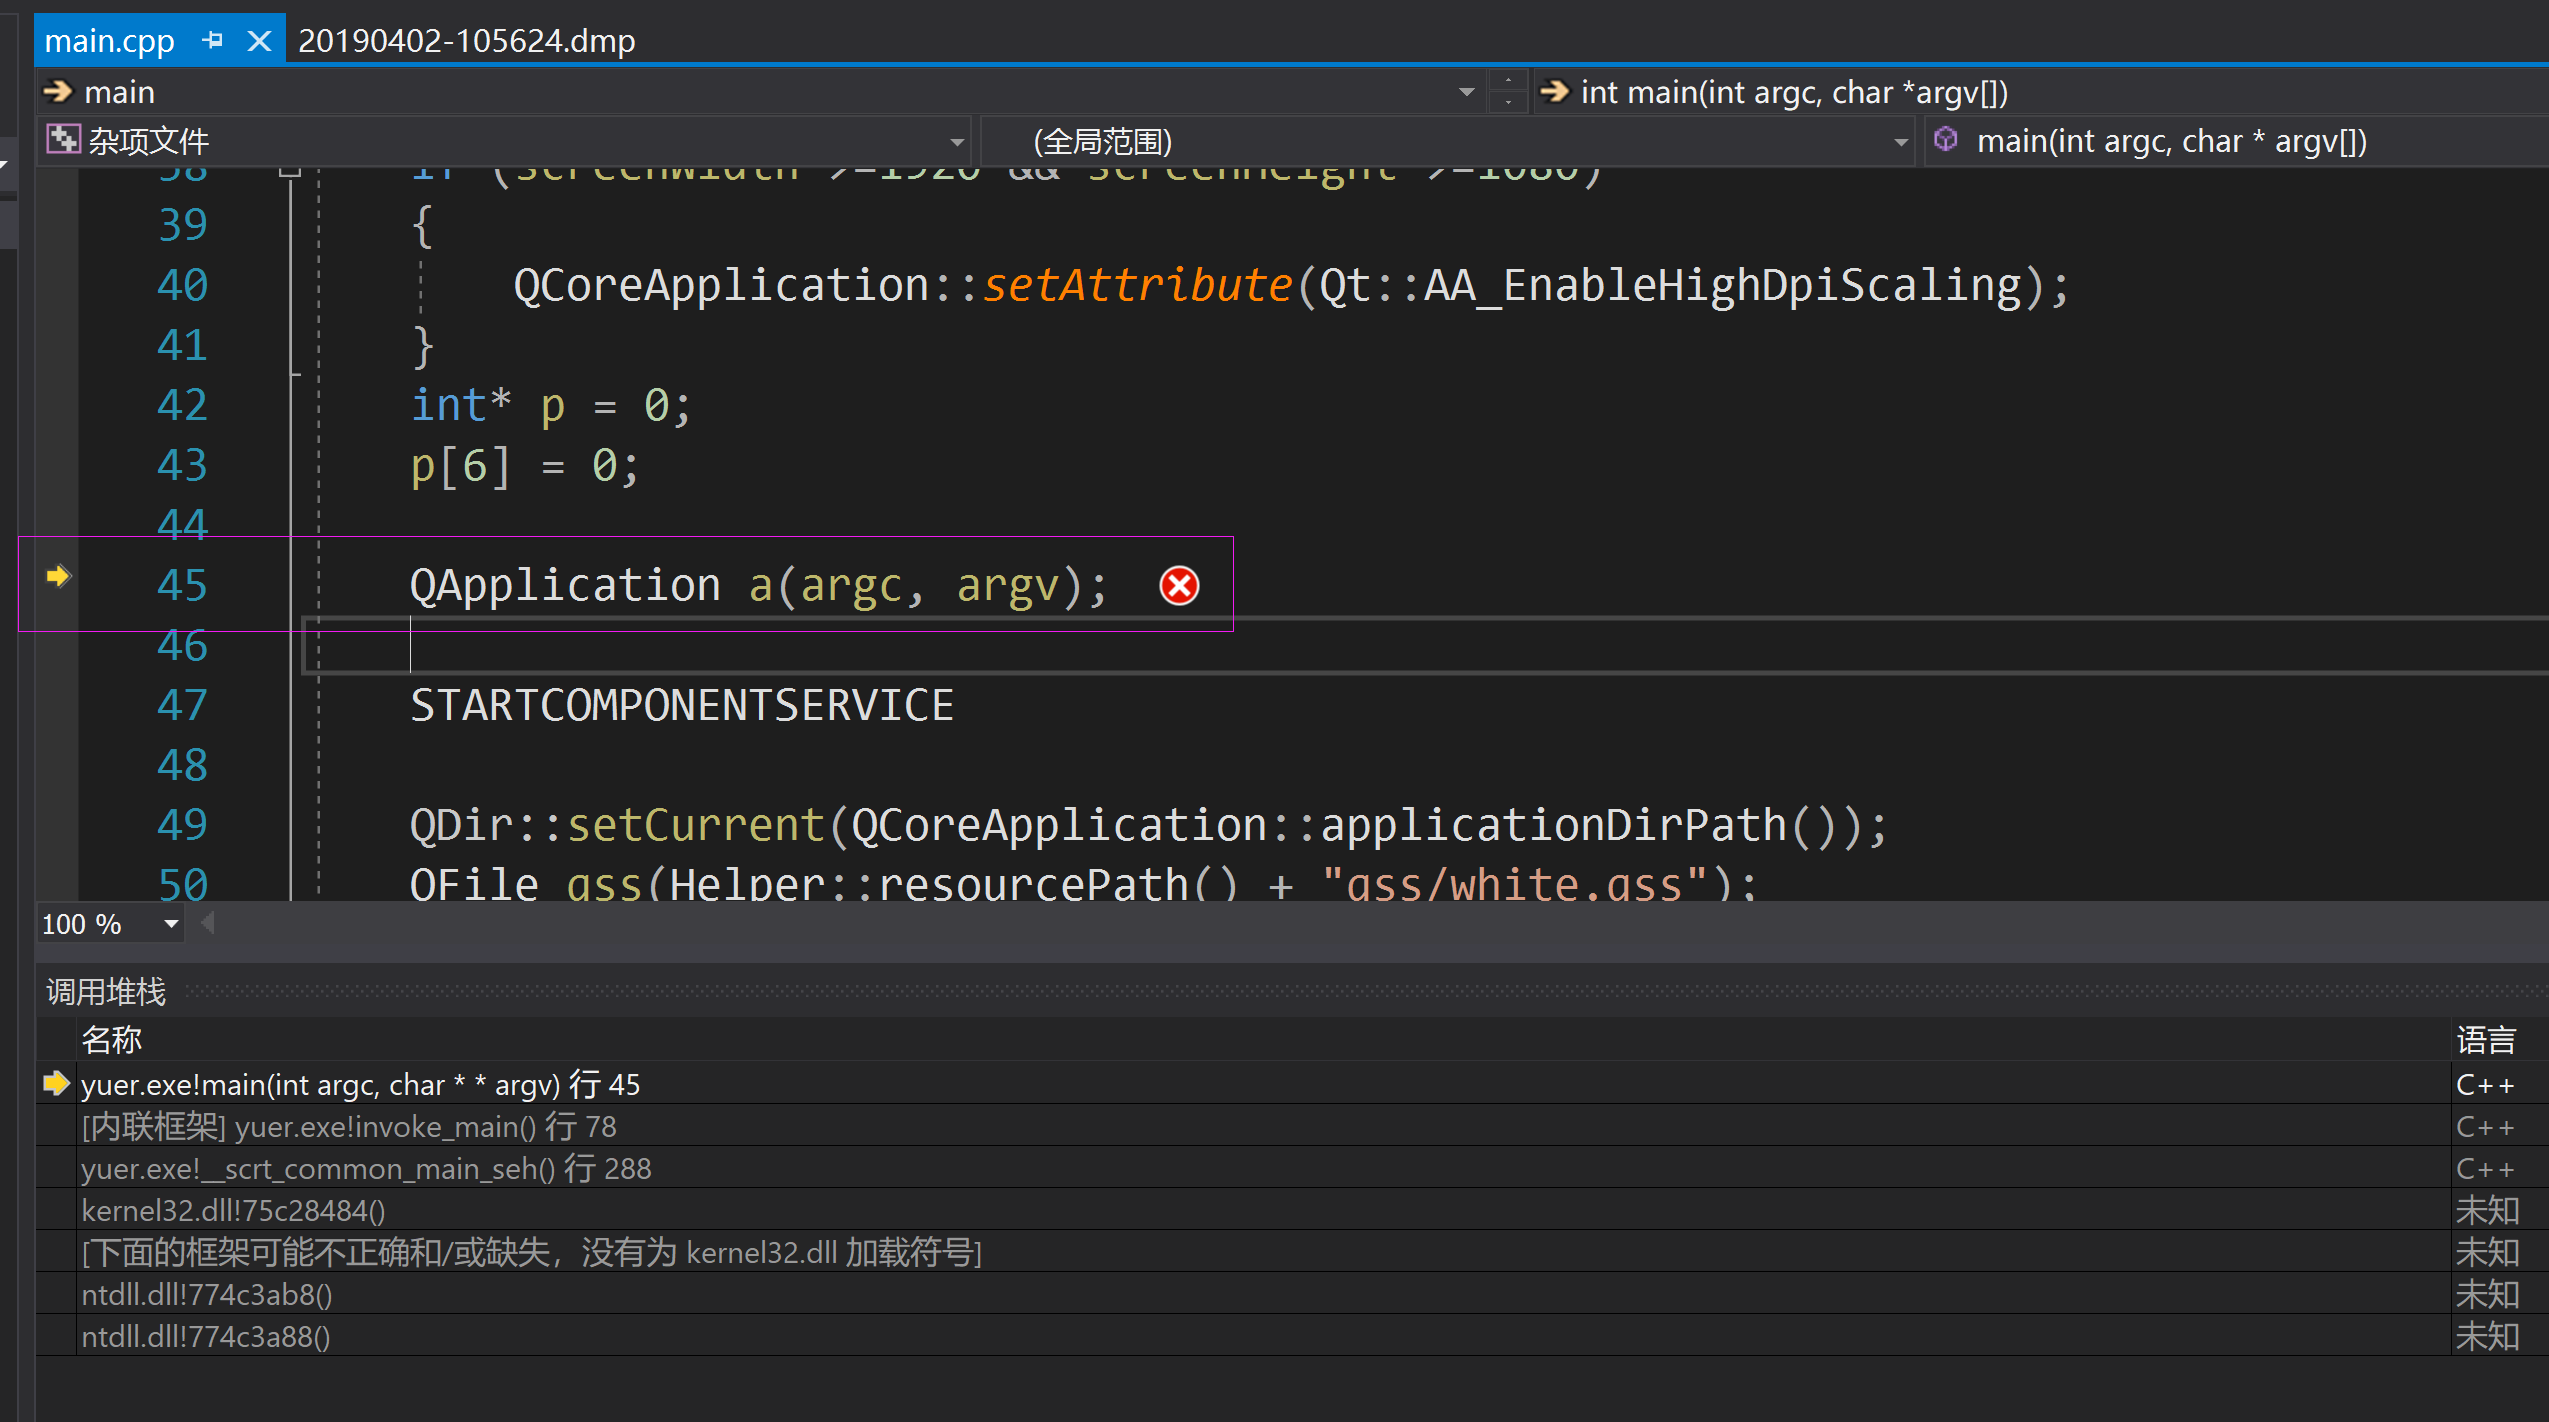Switch to the 20190402-105624.dmp tab
Screen dimensions: 2549x1422
466,41
